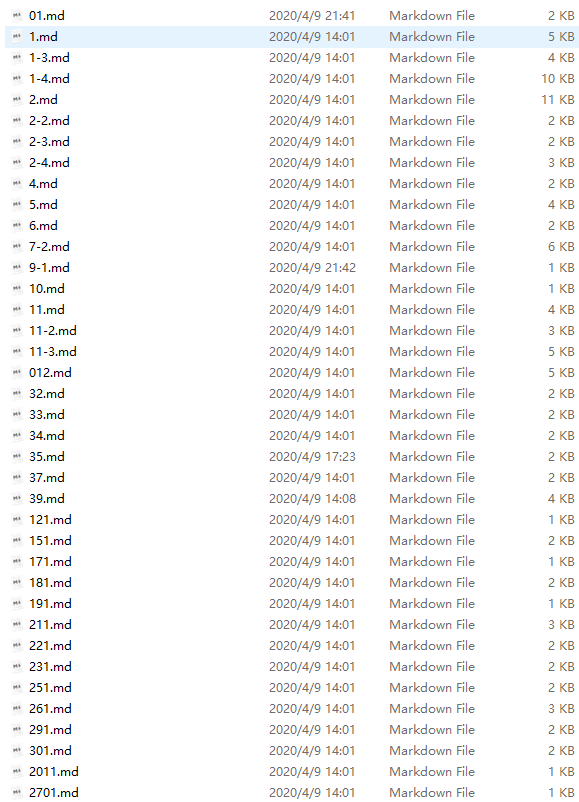Click the file name 9-1.md
The height and width of the screenshot is (802, 579).
click(49, 268)
